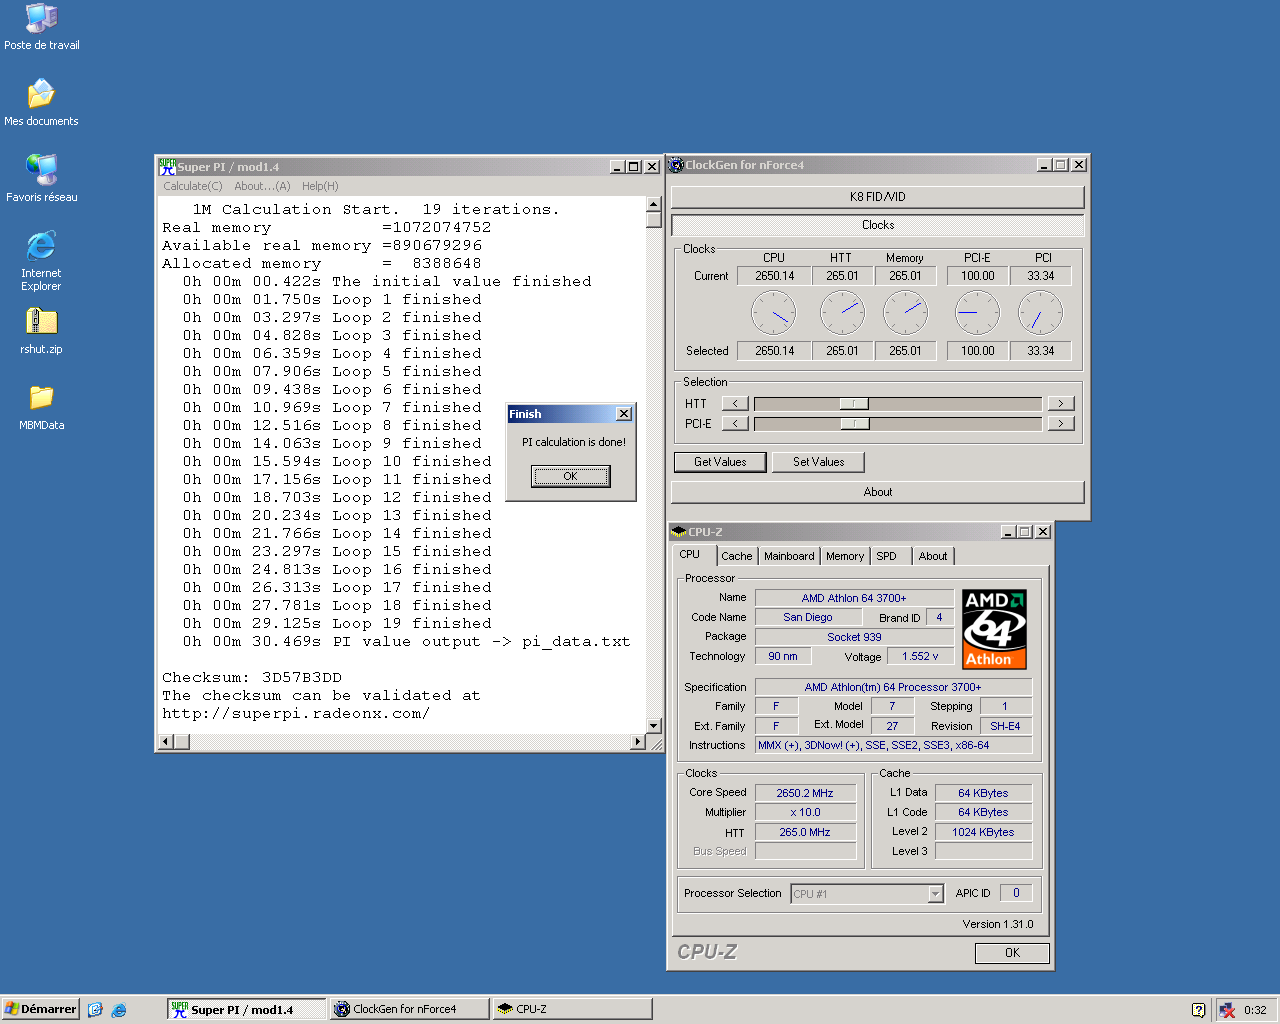
Task: Click the AMD Athlon 64 logo
Action: [x=994, y=629]
